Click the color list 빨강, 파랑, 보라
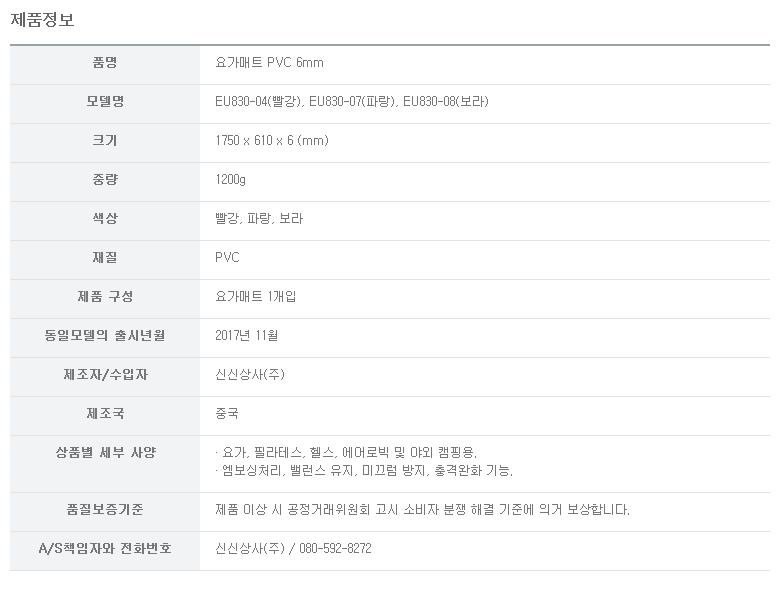Screen dimensions: 780x598 [x=259, y=219]
